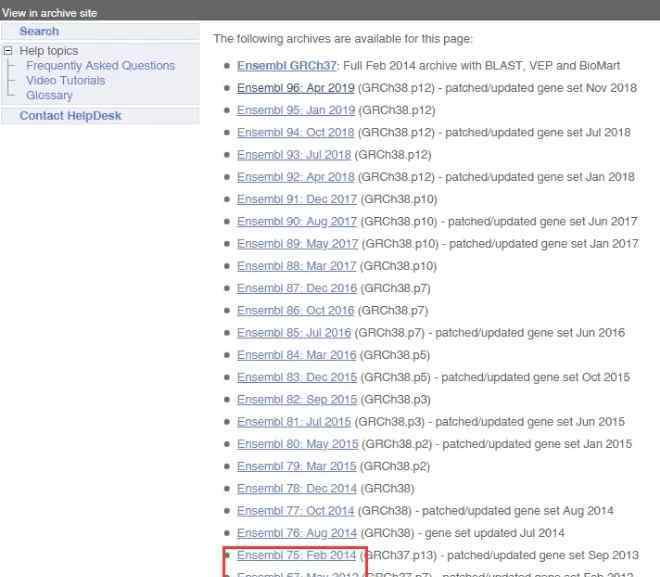The height and width of the screenshot is (577, 660).
Task: Click 'patched/updated gene set Jan 2018' text
Action: [x=540, y=177]
